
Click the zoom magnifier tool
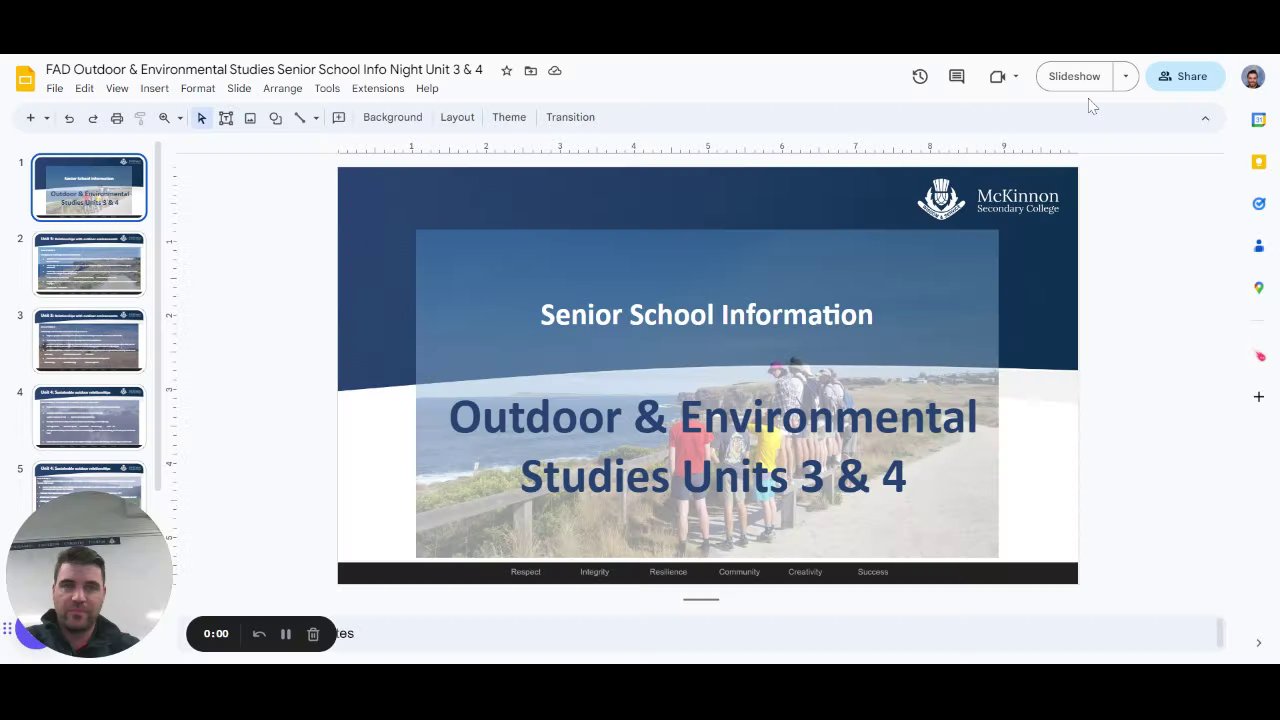pyautogui.click(x=164, y=118)
